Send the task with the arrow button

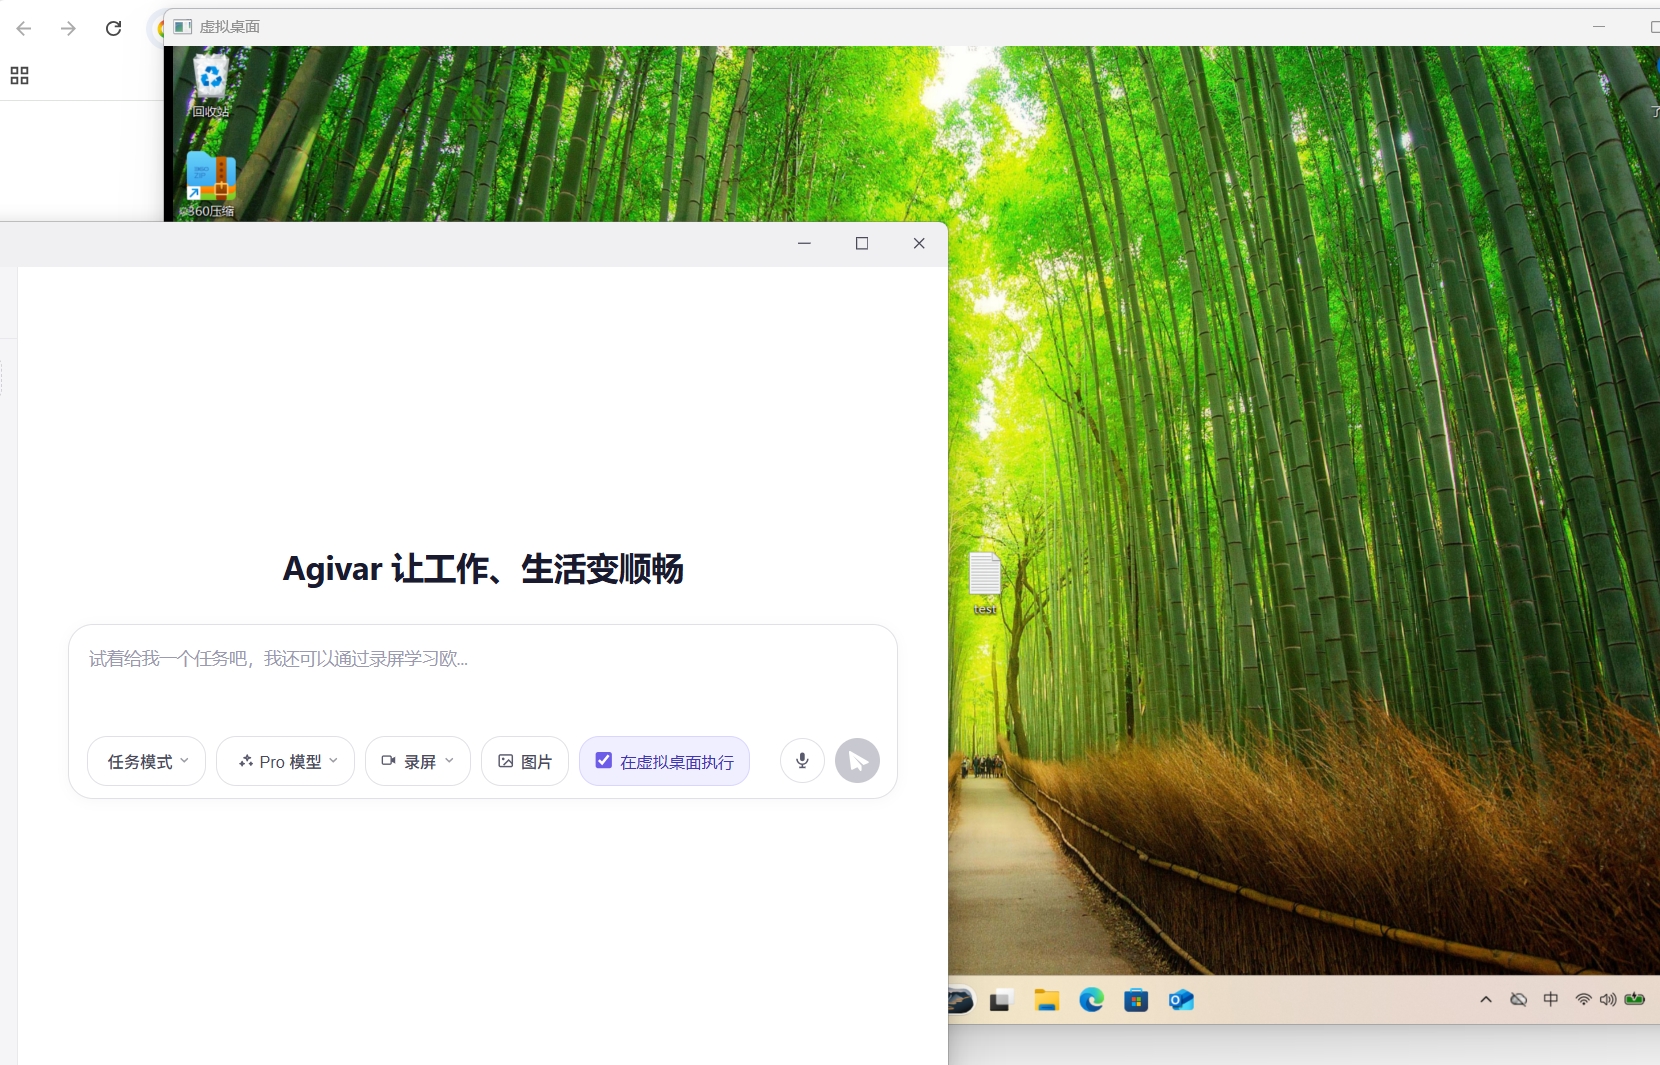pos(857,761)
